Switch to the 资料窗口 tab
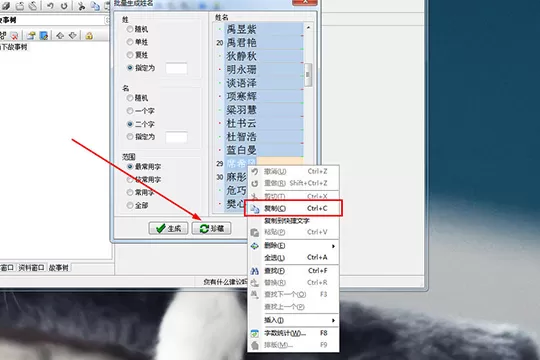 (x=31, y=268)
